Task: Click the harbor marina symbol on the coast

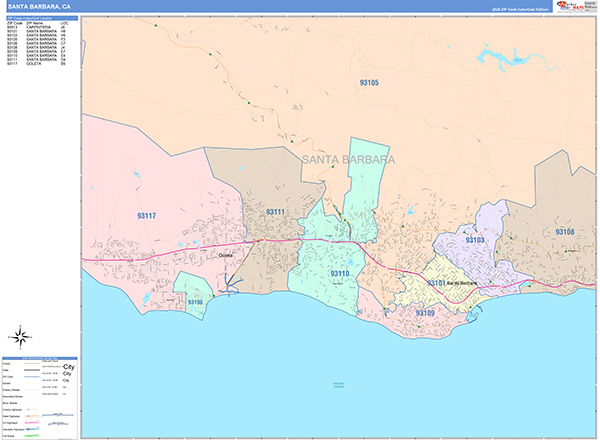Action: click(x=472, y=316)
